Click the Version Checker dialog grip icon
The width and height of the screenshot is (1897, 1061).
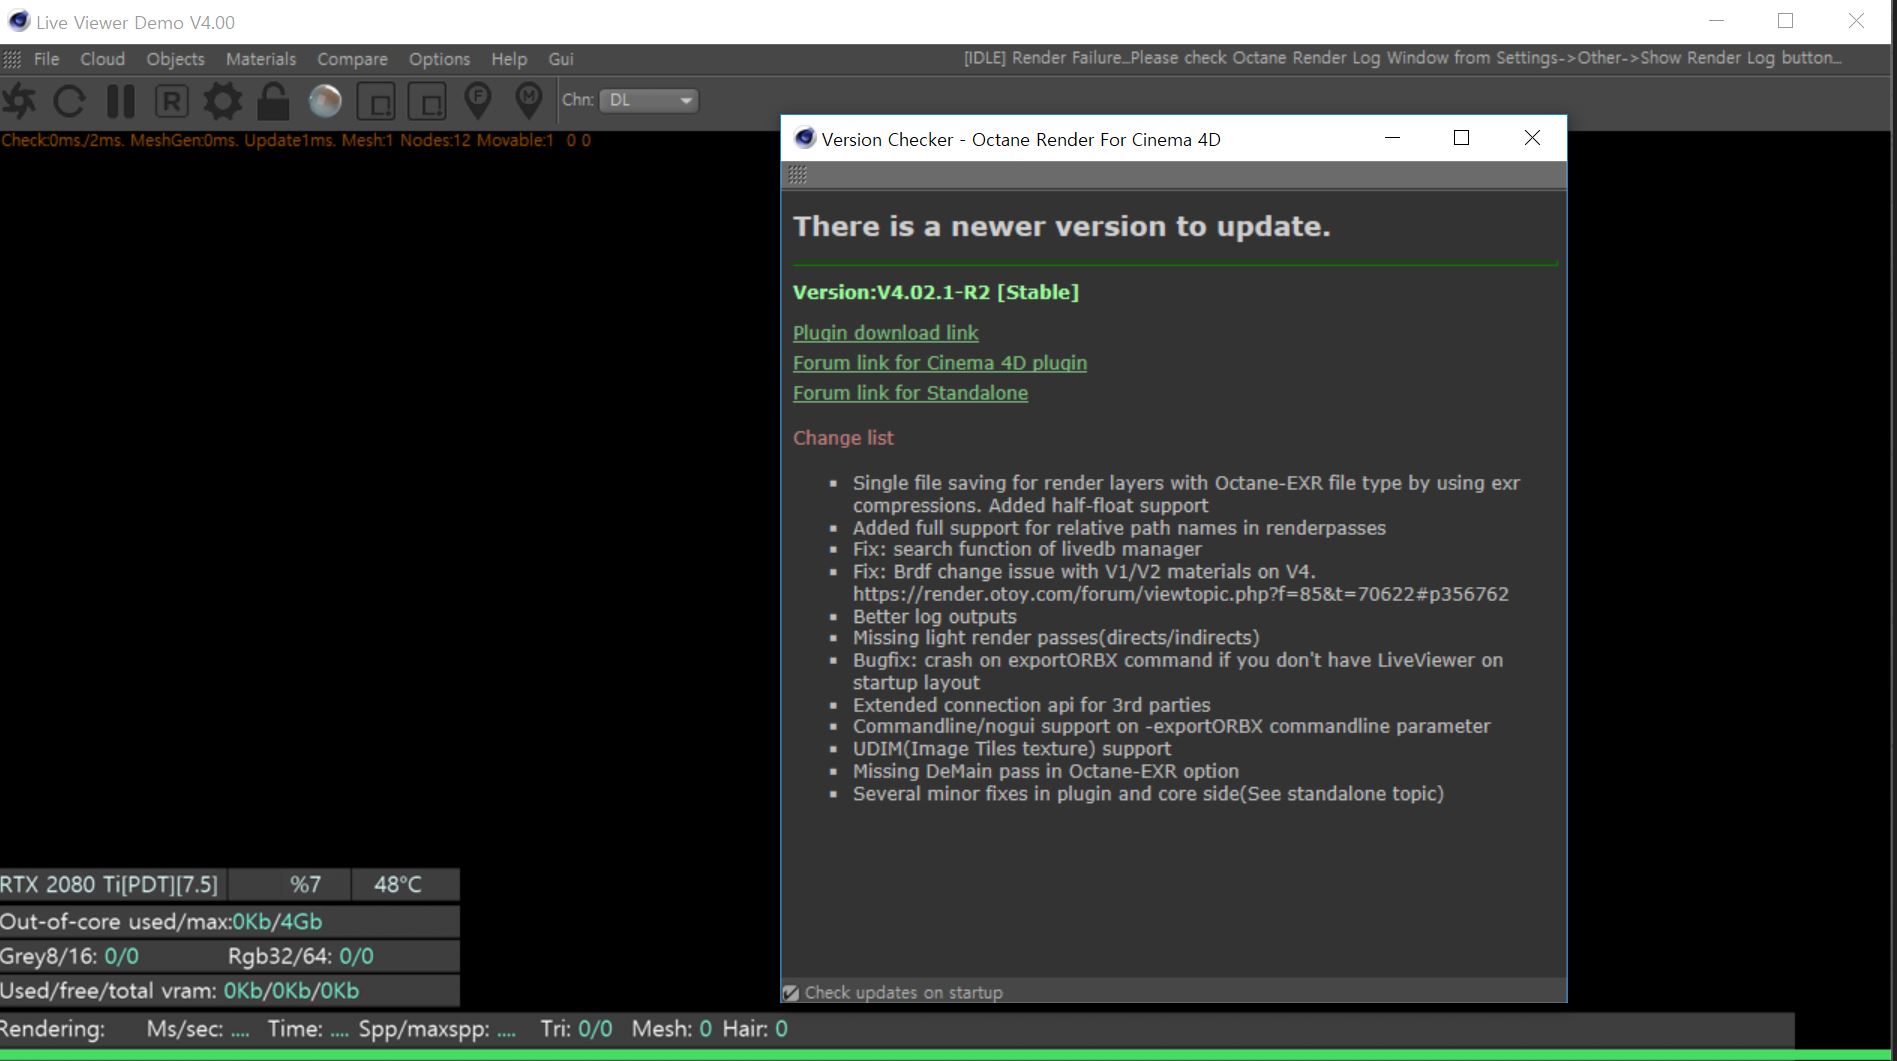click(797, 175)
